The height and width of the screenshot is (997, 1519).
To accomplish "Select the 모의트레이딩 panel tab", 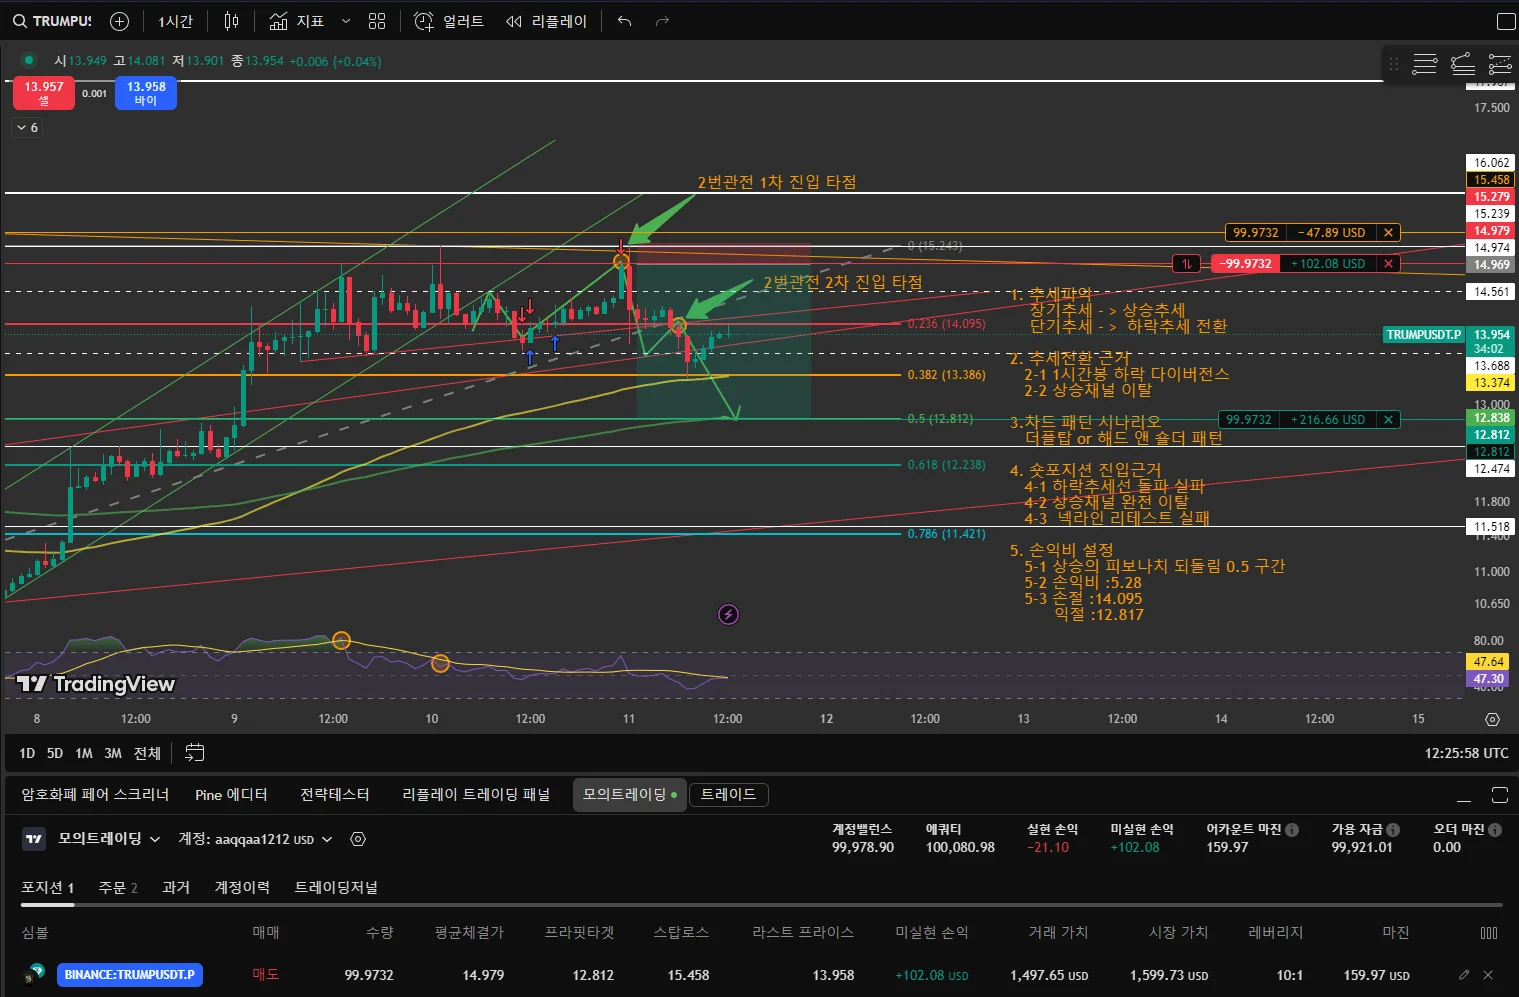I will tap(630, 795).
